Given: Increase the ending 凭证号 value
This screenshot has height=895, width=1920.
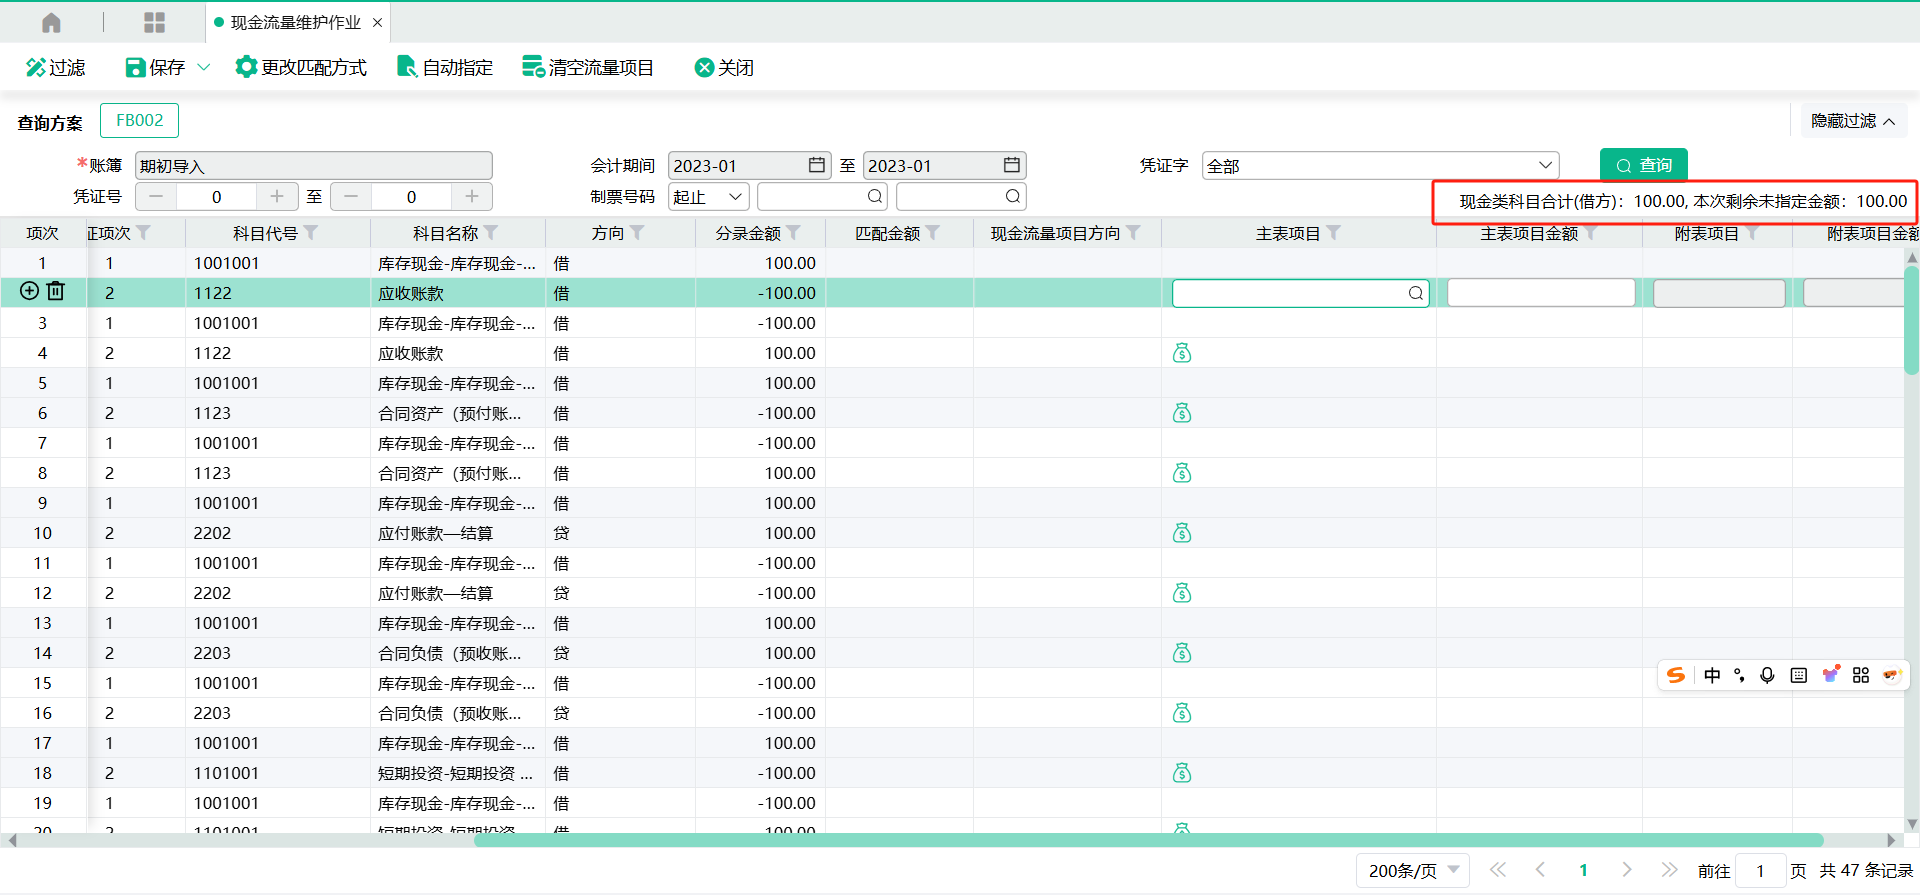Looking at the screenshot, I should (472, 196).
